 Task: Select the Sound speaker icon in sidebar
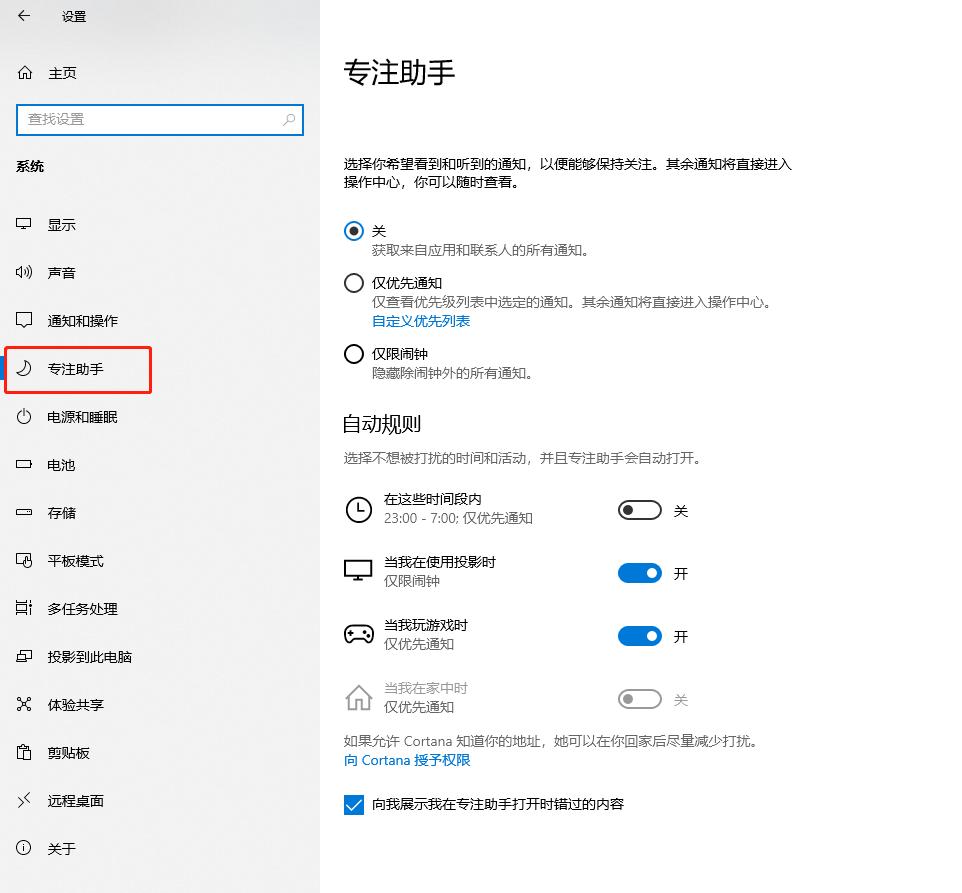(23, 272)
